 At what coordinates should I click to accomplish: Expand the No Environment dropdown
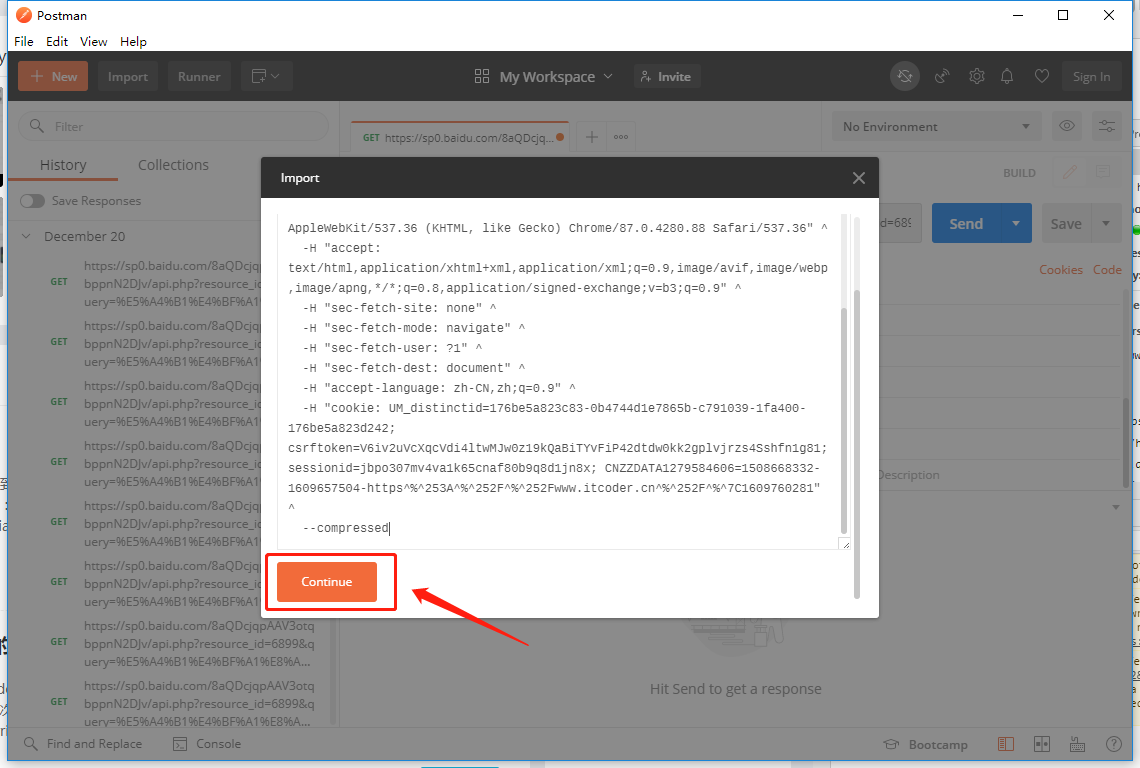click(x=936, y=126)
